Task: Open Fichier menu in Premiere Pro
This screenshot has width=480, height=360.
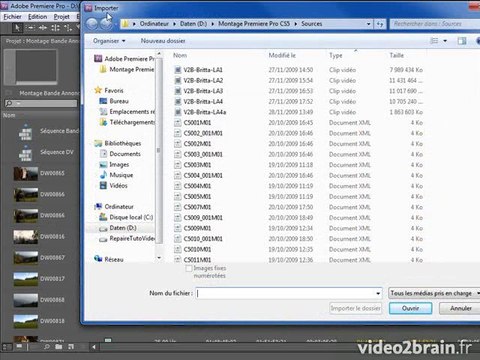Action: point(13,17)
